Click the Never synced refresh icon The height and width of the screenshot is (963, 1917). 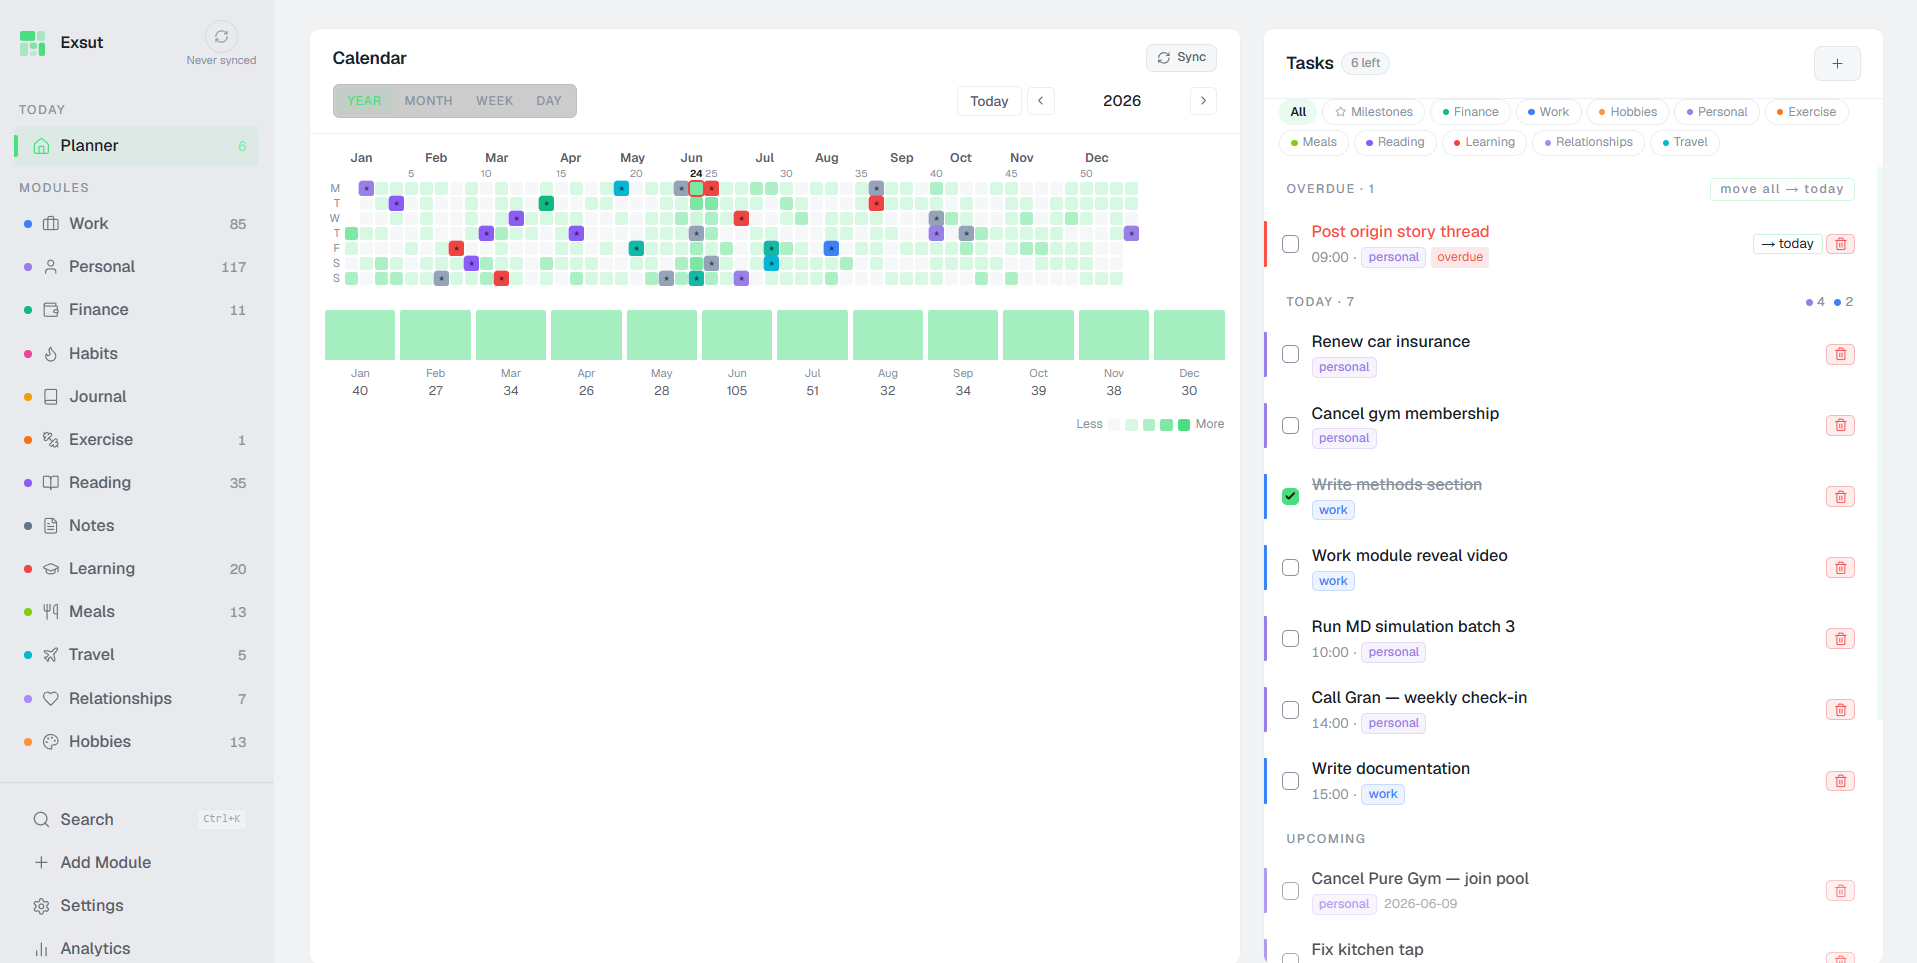click(221, 36)
